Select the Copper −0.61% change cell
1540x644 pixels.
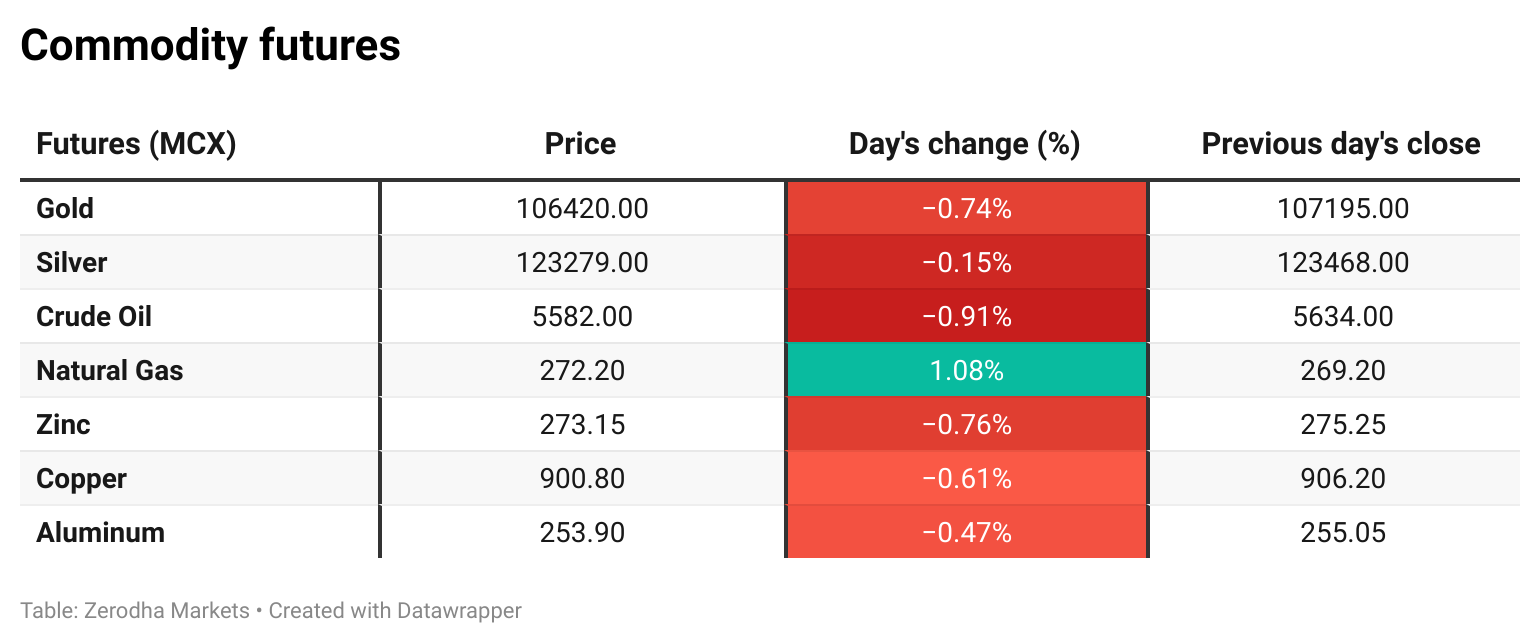tap(966, 479)
